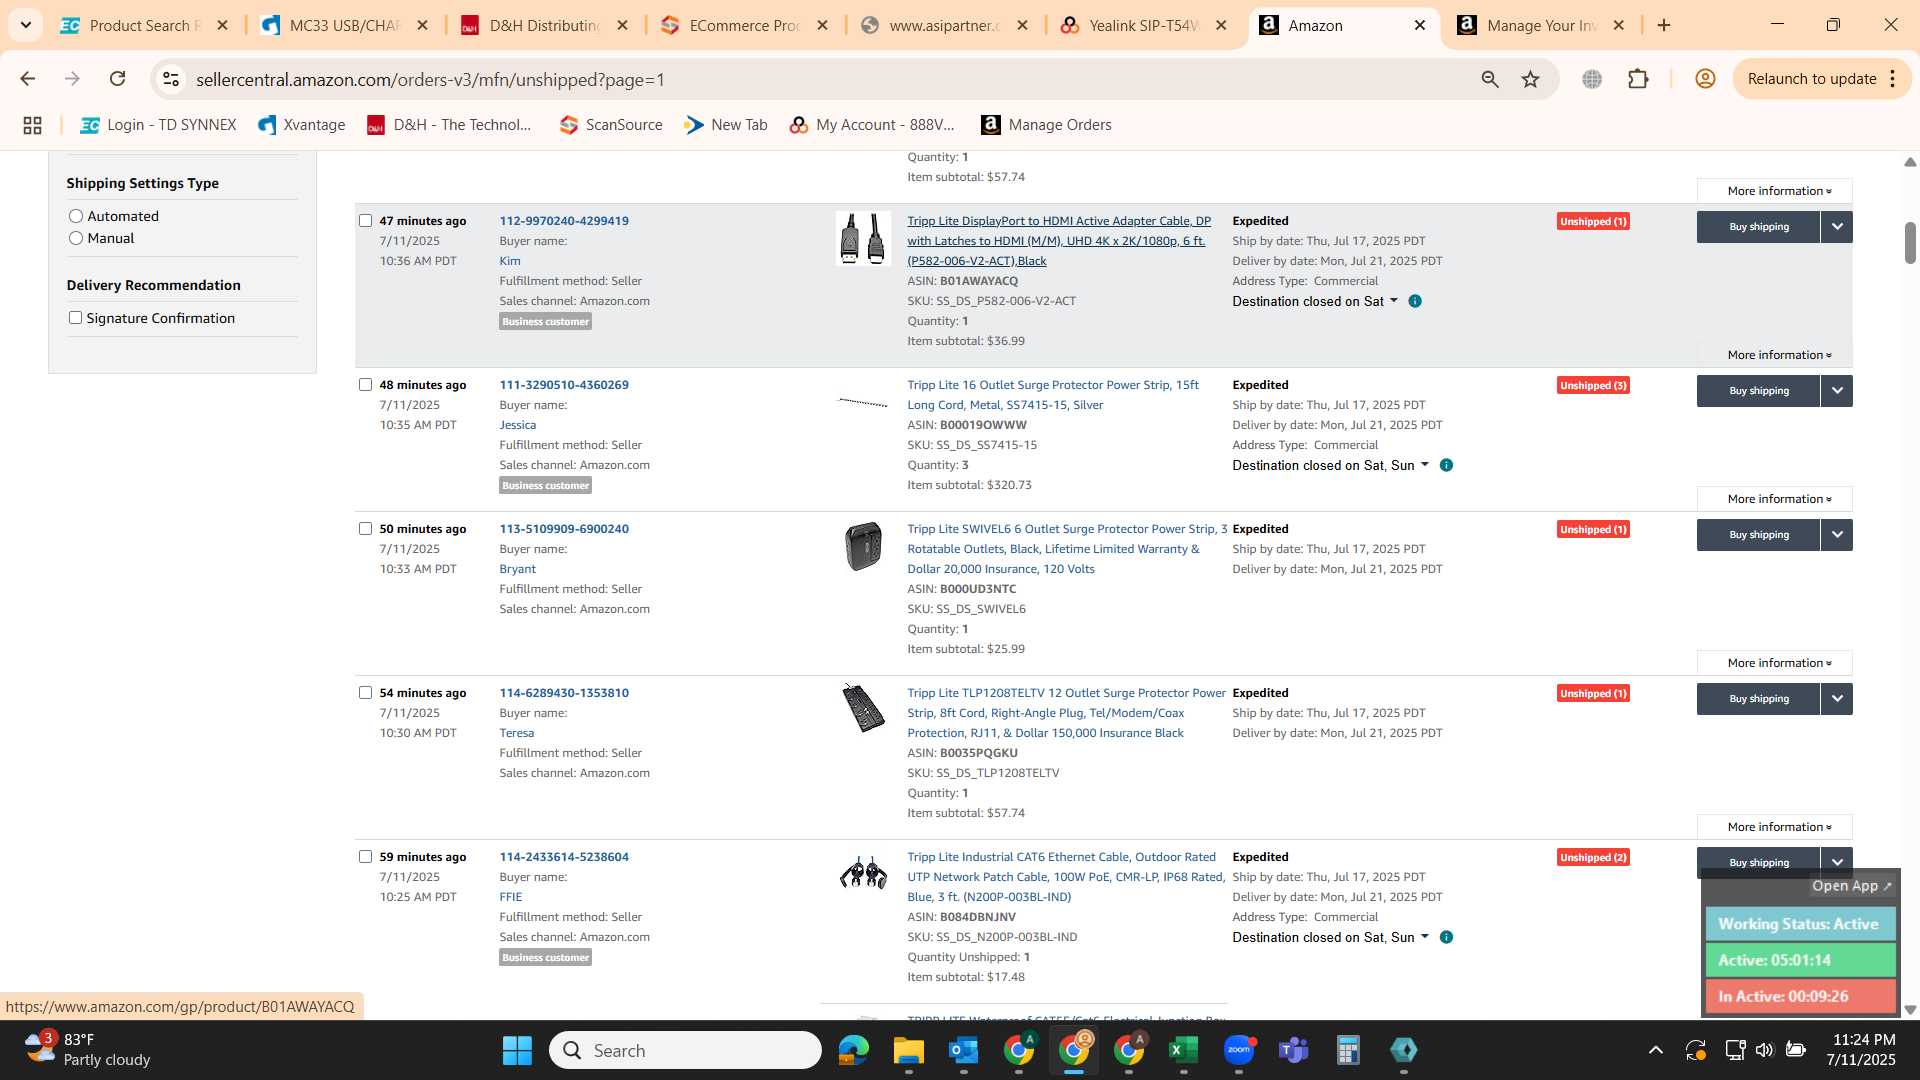
Task: Click the browser back arrow
Action: 27,79
